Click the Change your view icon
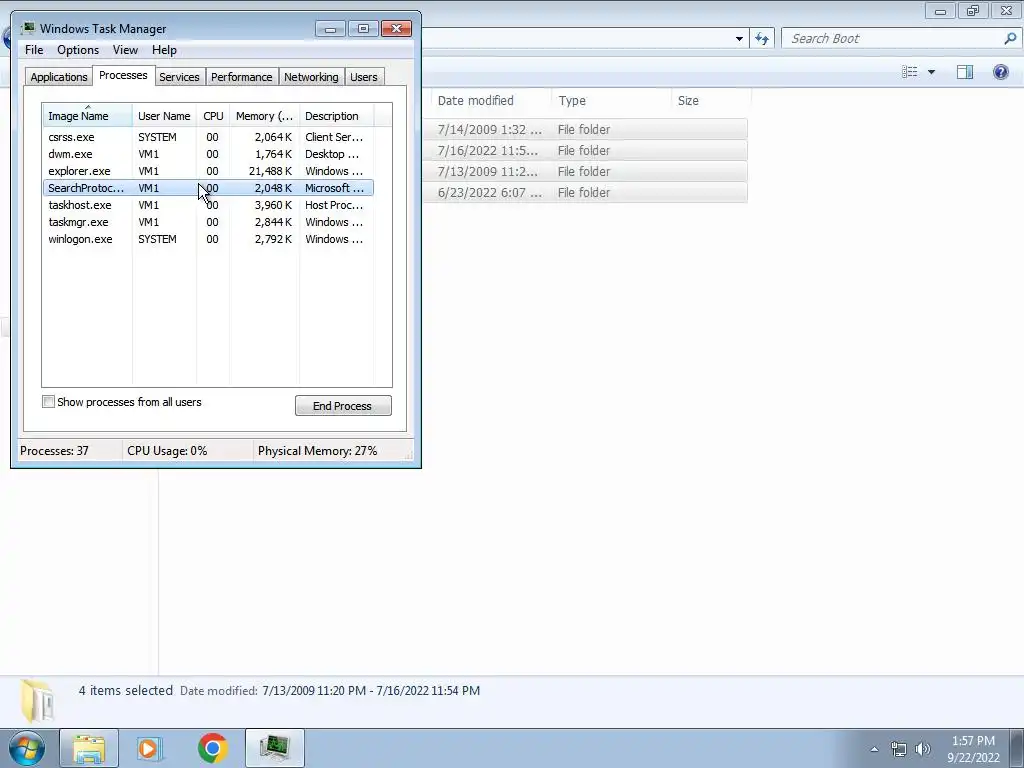1024x768 pixels. 910,72
